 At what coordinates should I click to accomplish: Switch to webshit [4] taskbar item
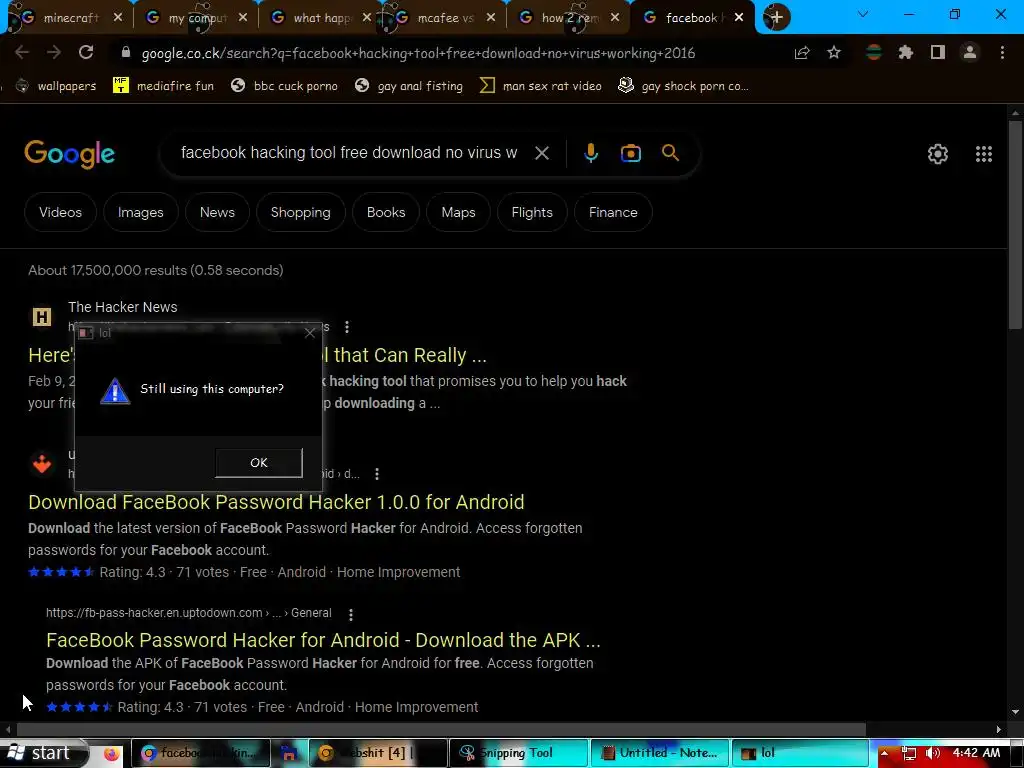click(x=377, y=754)
